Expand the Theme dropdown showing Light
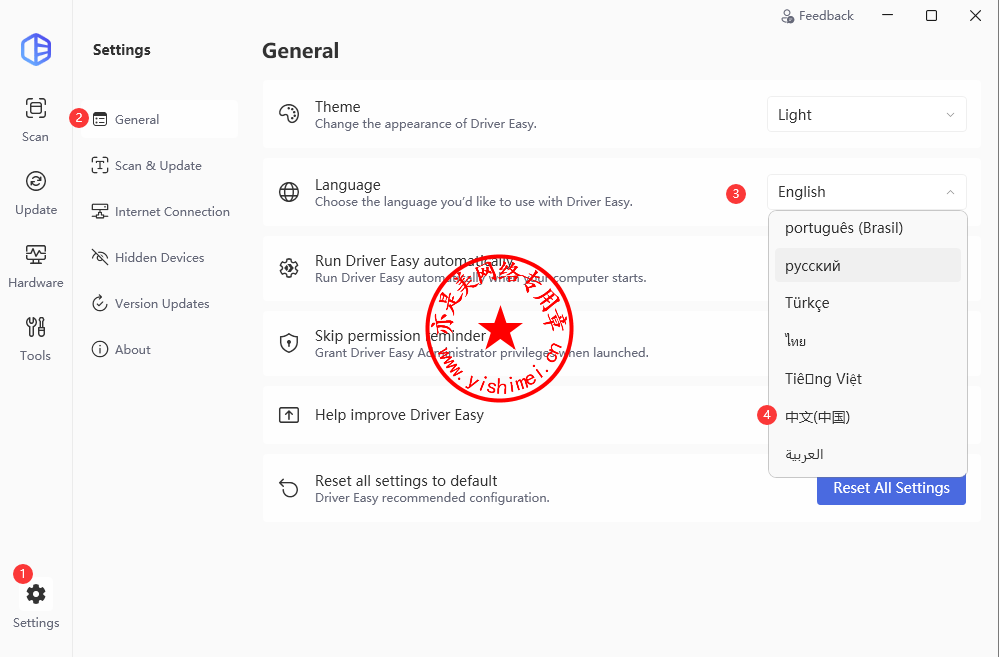The height and width of the screenshot is (657, 999). tap(866, 115)
